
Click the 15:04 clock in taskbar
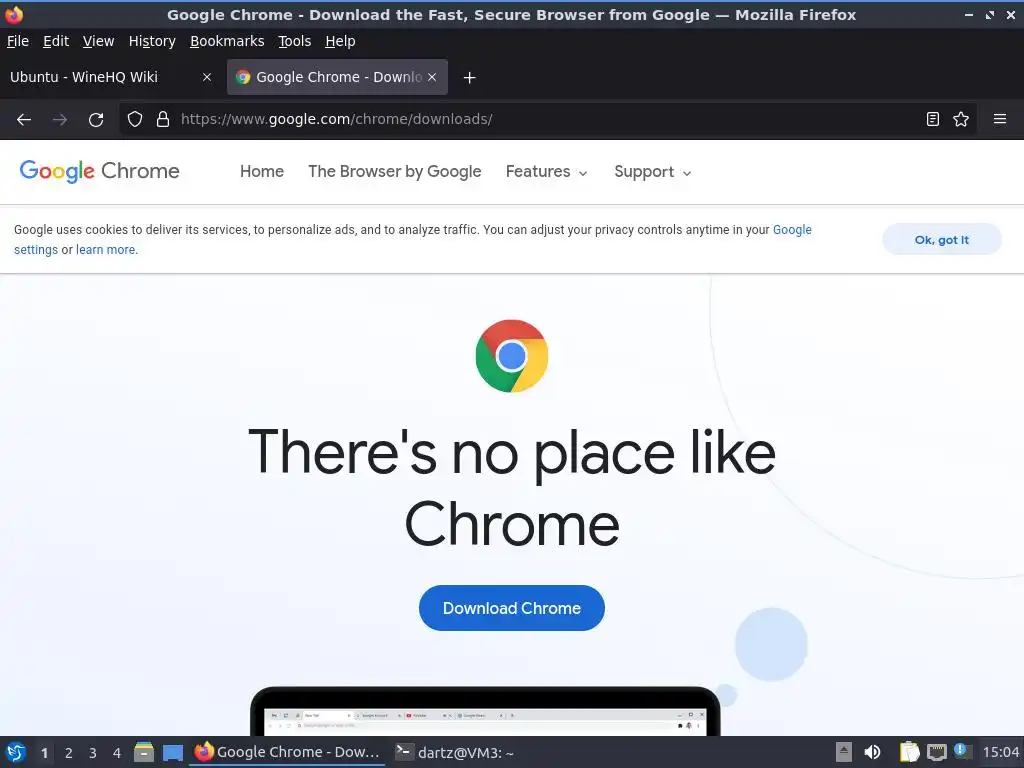tap(1000, 752)
